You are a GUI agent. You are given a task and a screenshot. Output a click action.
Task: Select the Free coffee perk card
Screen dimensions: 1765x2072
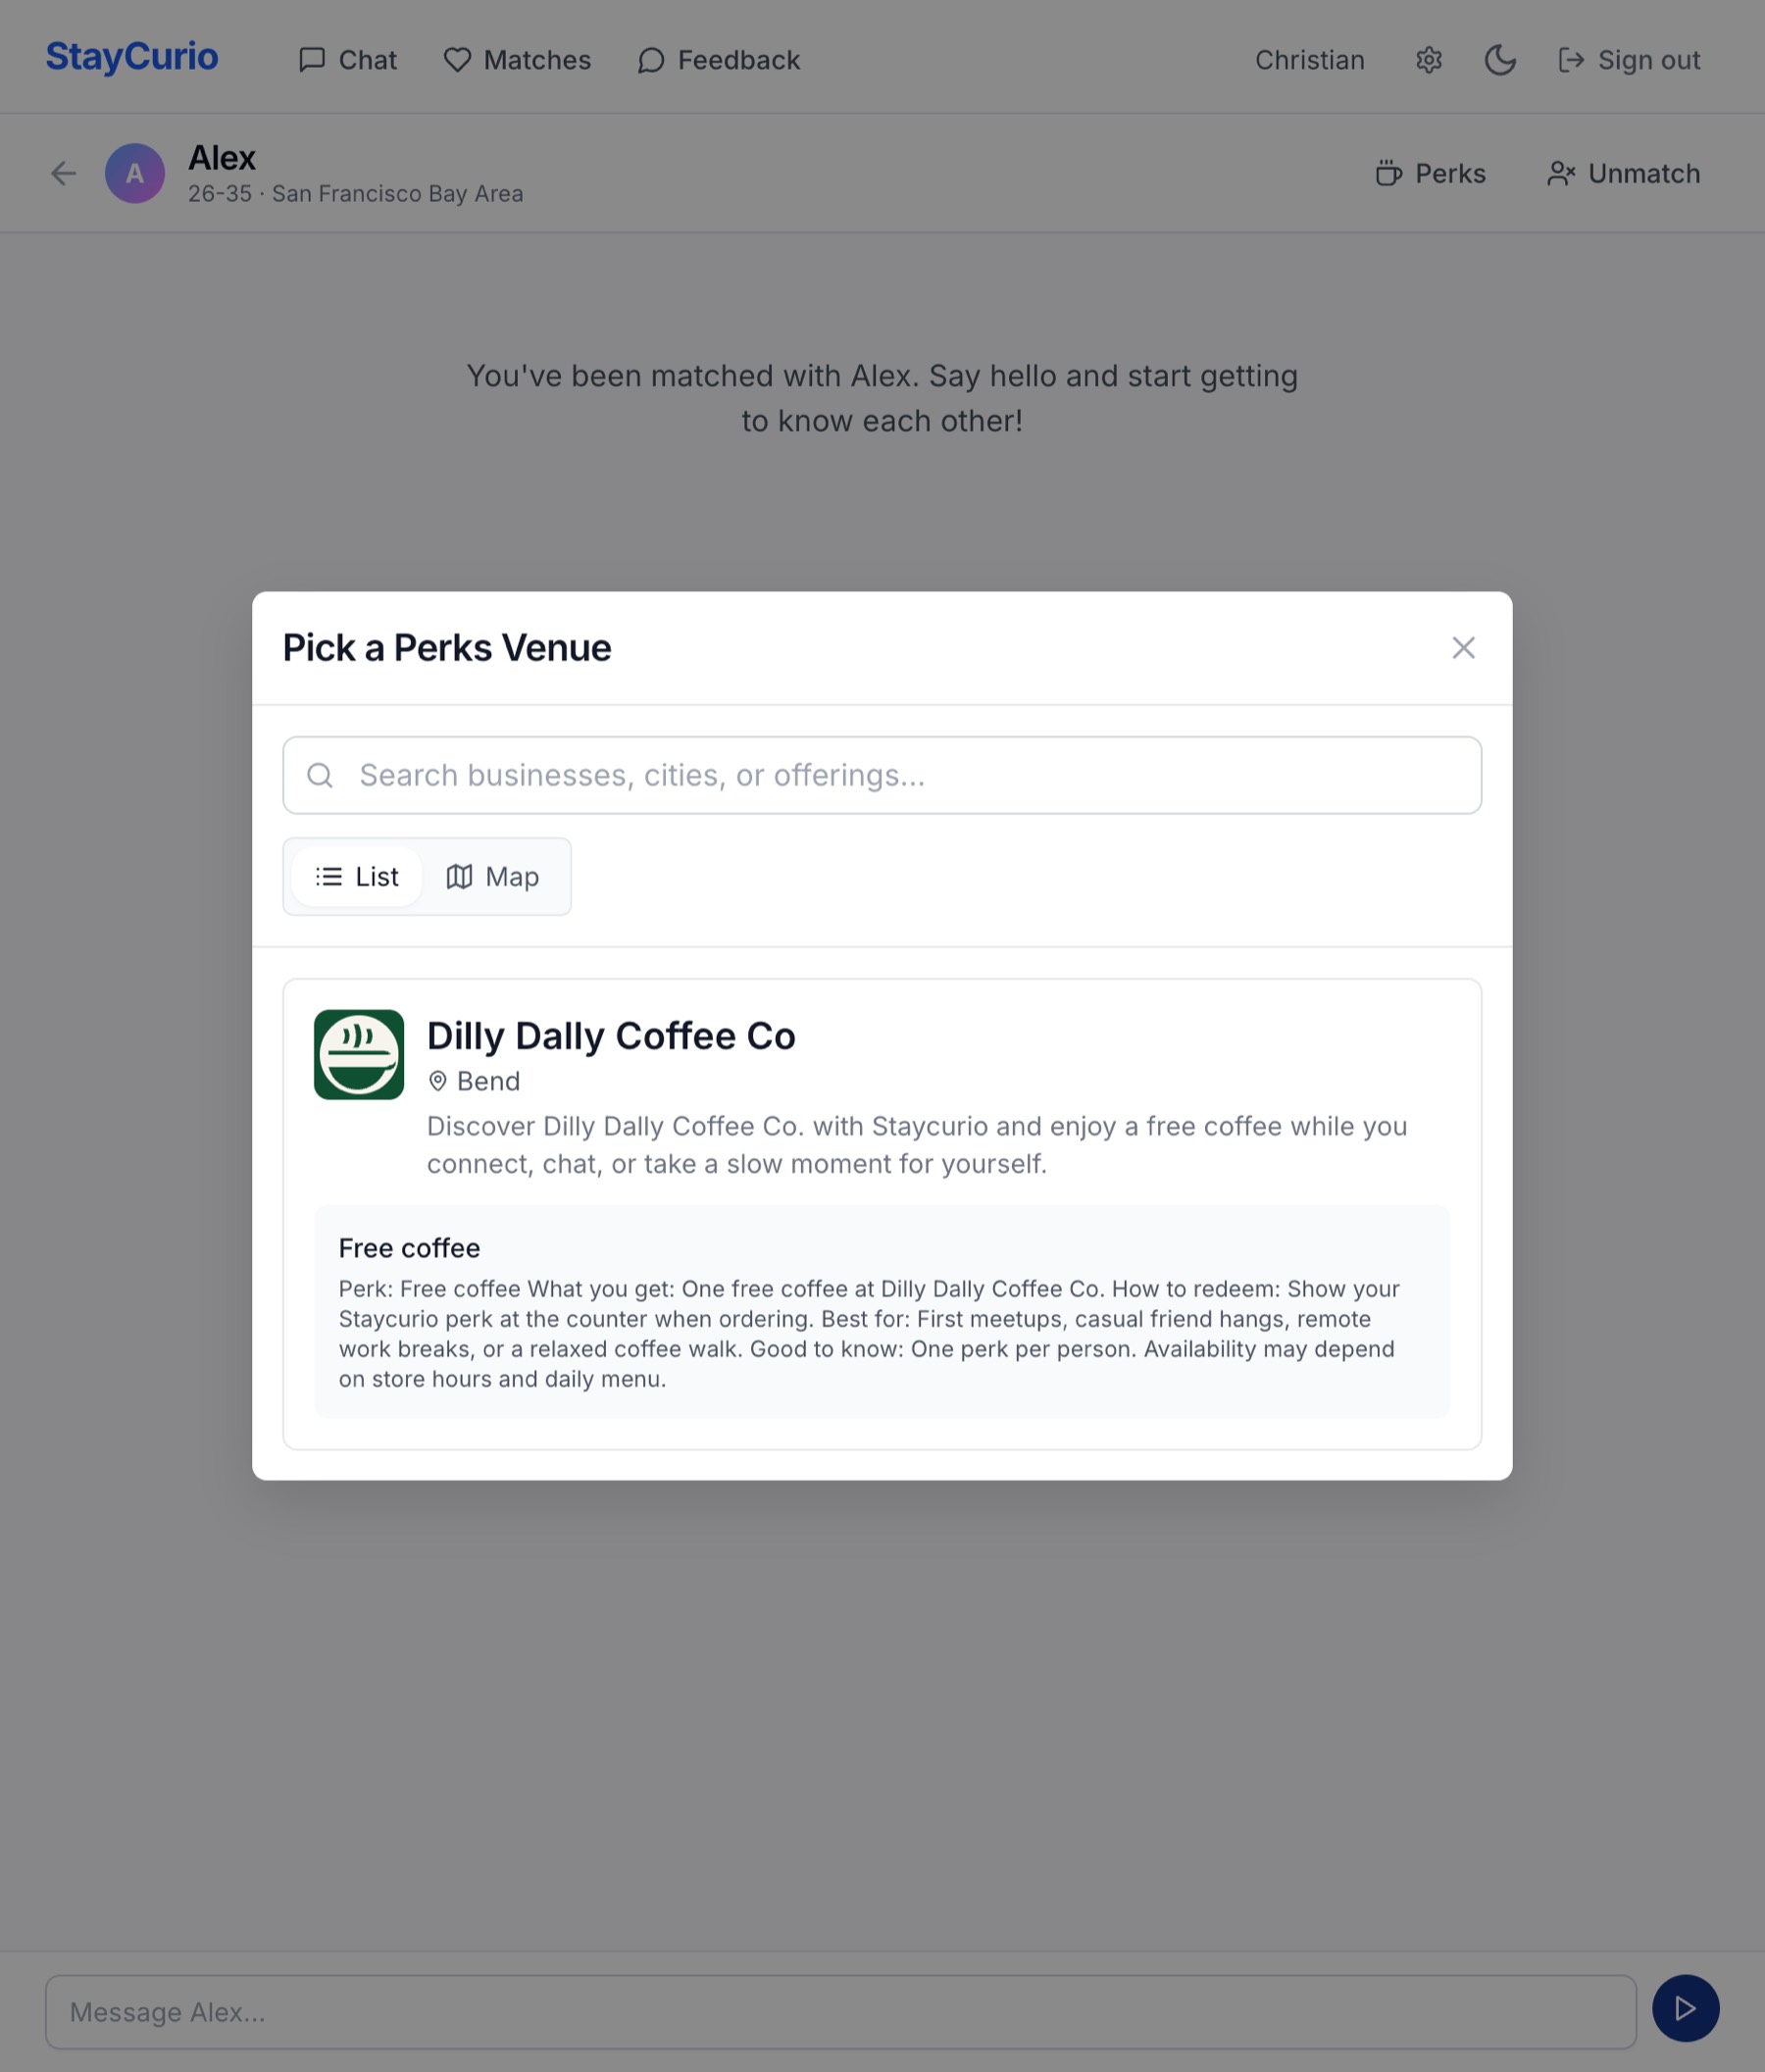[x=882, y=1312]
